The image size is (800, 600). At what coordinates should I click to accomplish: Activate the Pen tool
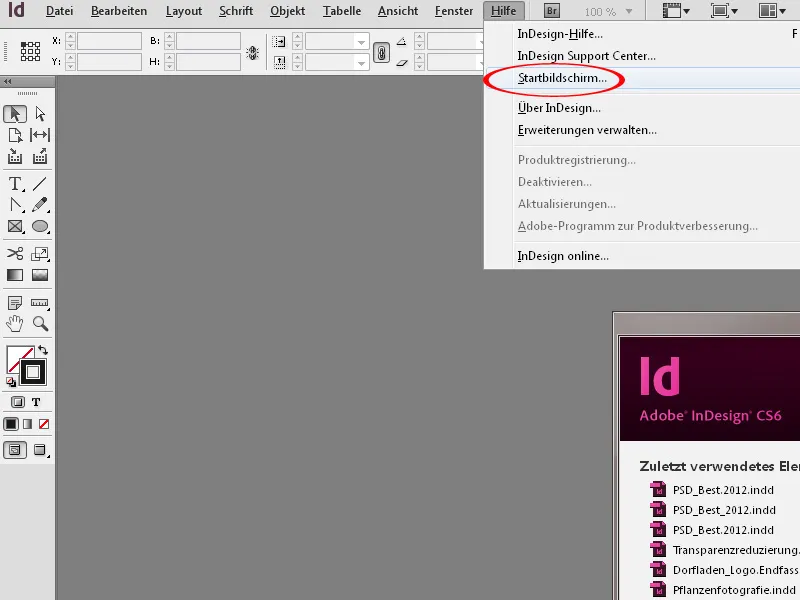pos(15,205)
